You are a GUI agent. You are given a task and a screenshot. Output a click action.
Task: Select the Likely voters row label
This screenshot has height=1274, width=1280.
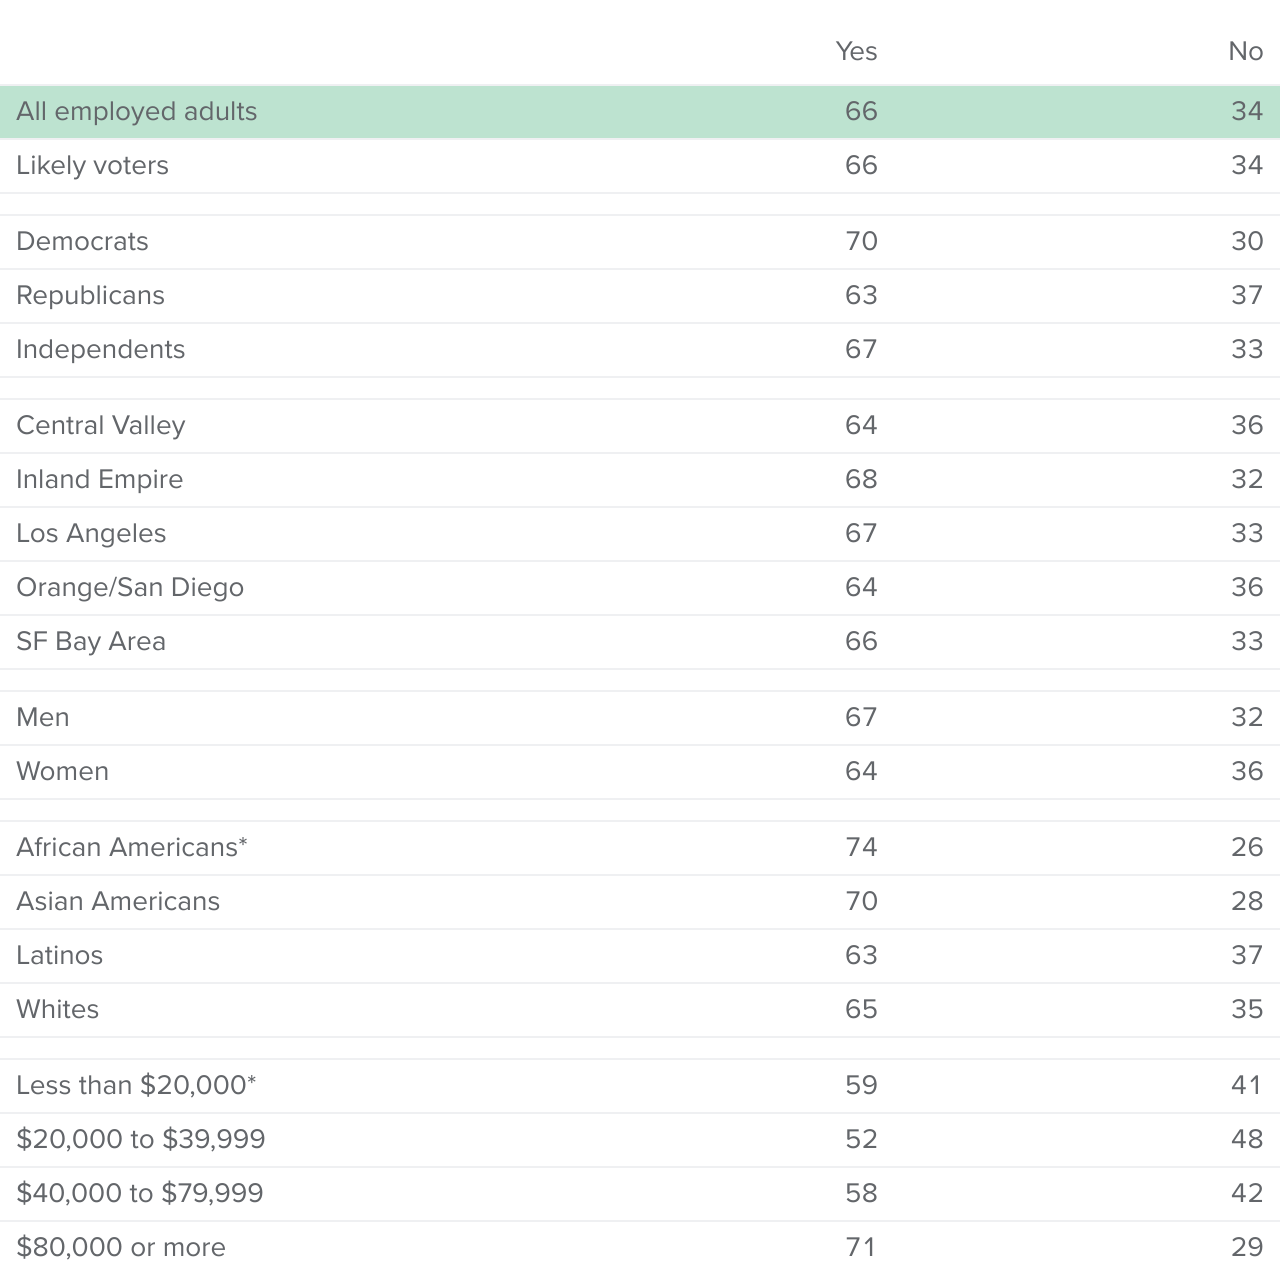[x=92, y=165]
